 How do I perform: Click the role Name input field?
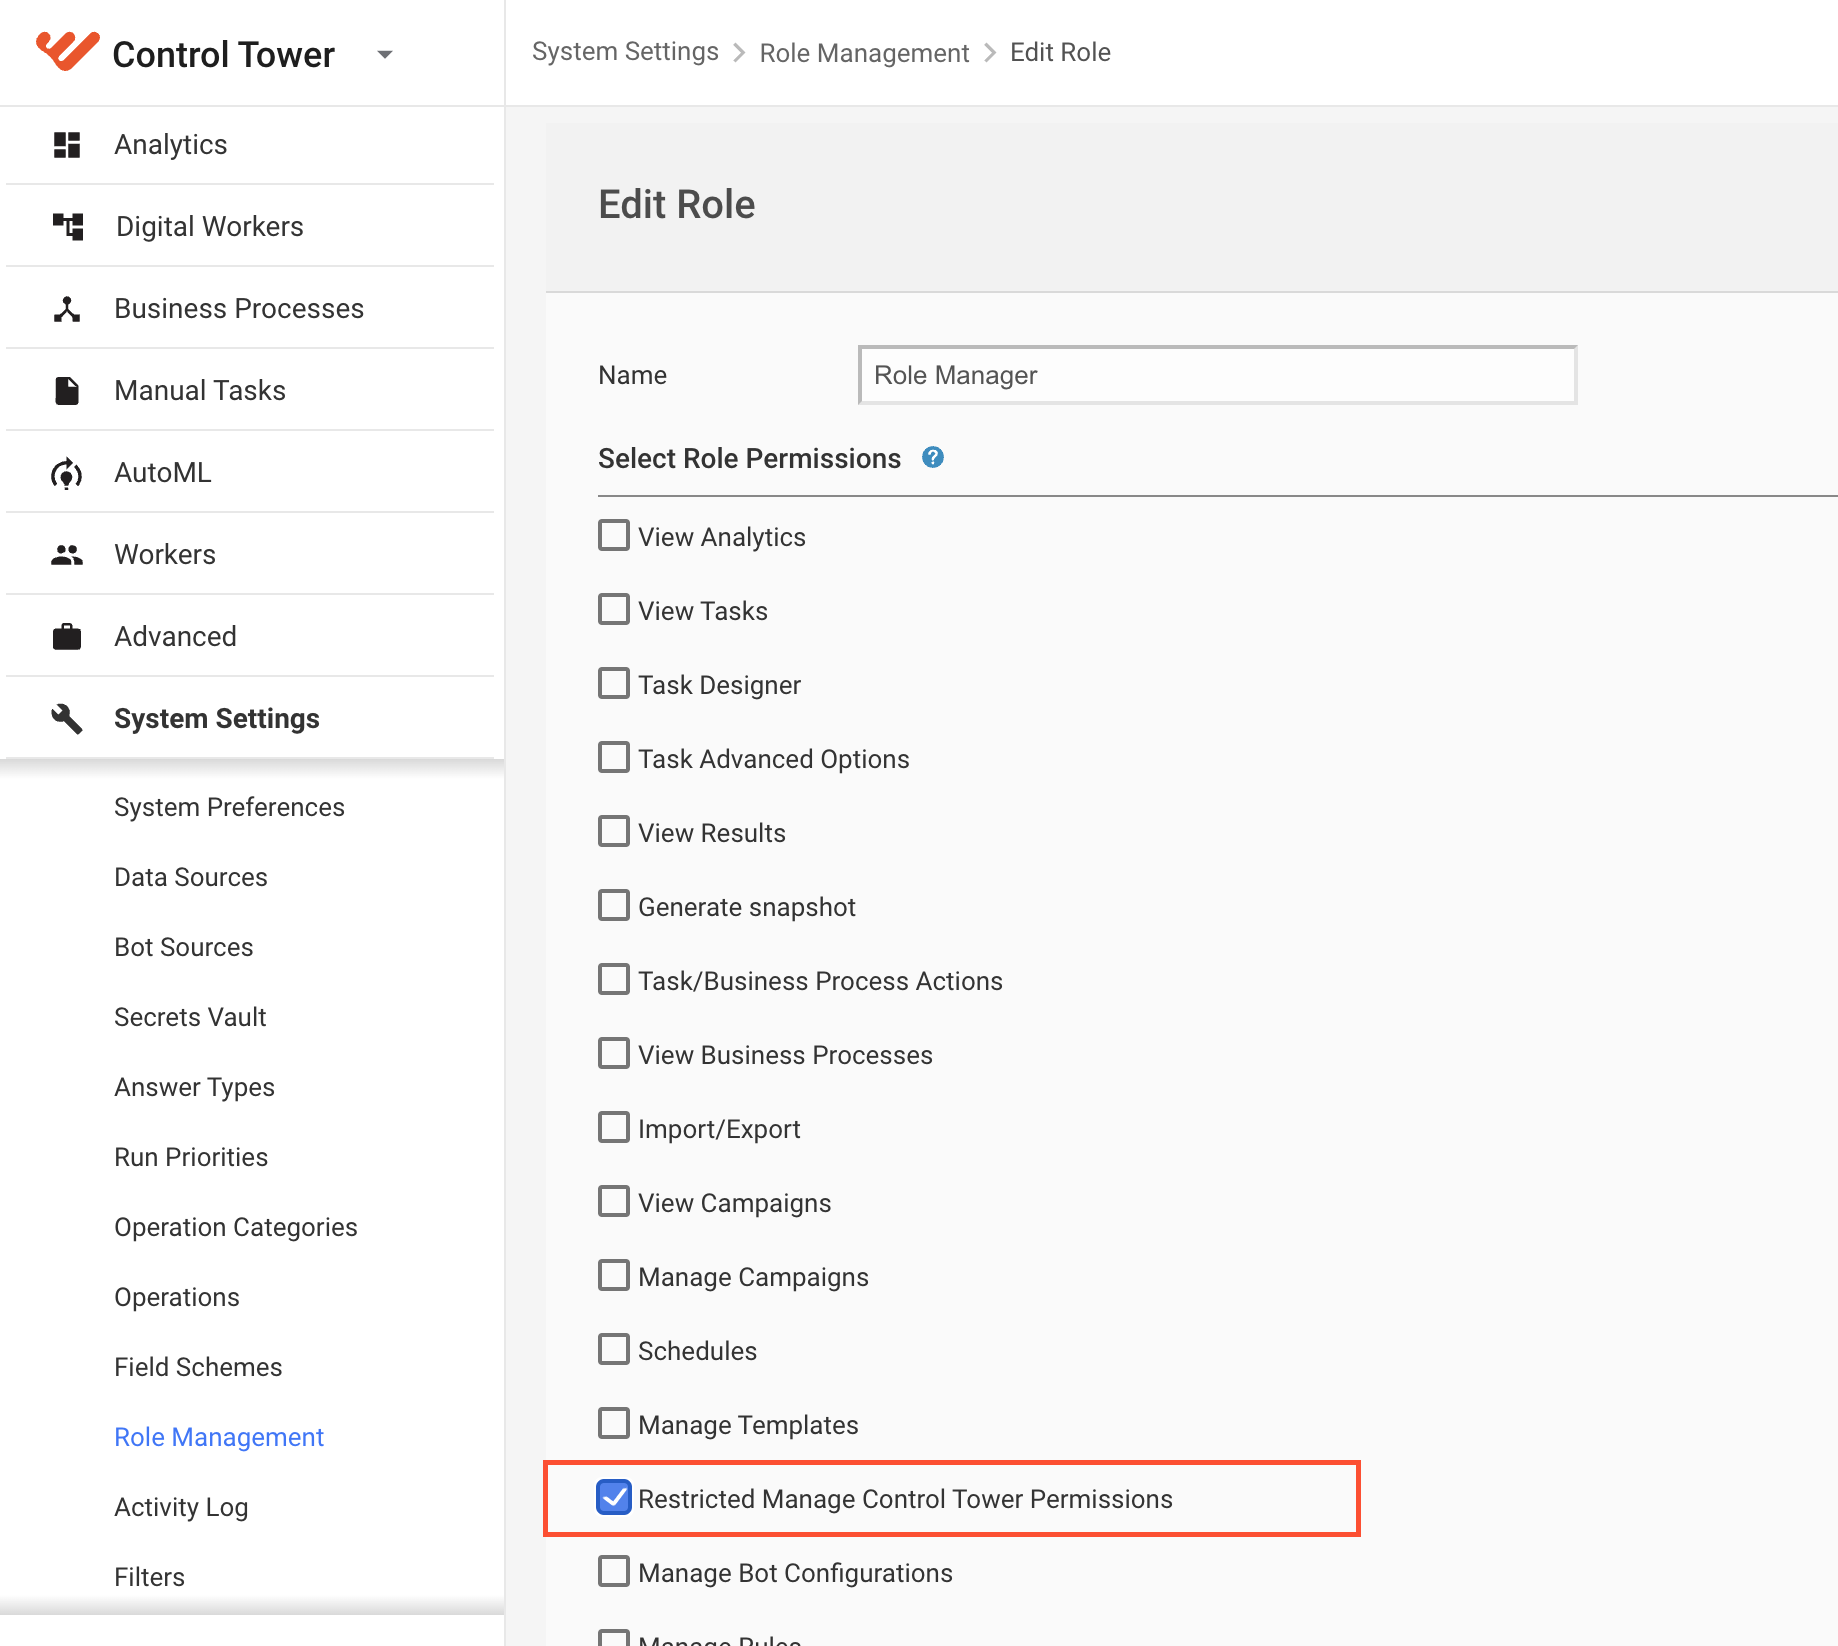[1217, 375]
